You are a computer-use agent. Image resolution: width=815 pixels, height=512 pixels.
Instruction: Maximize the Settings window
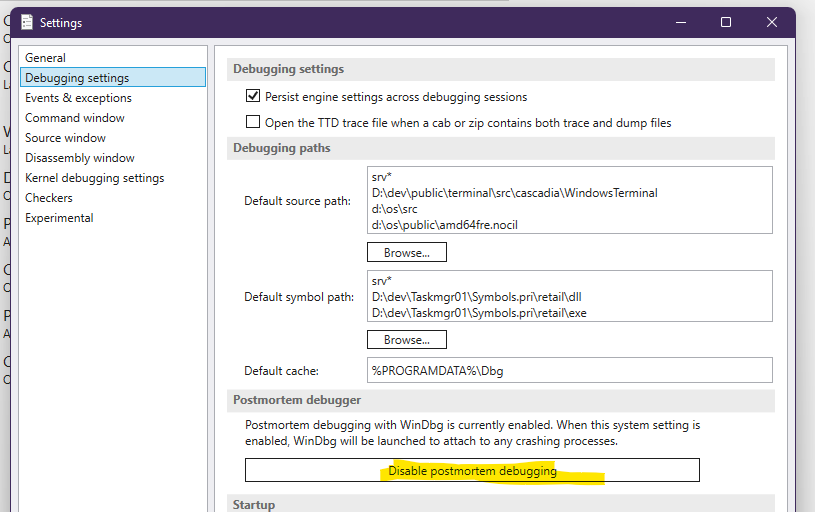click(726, 22)
